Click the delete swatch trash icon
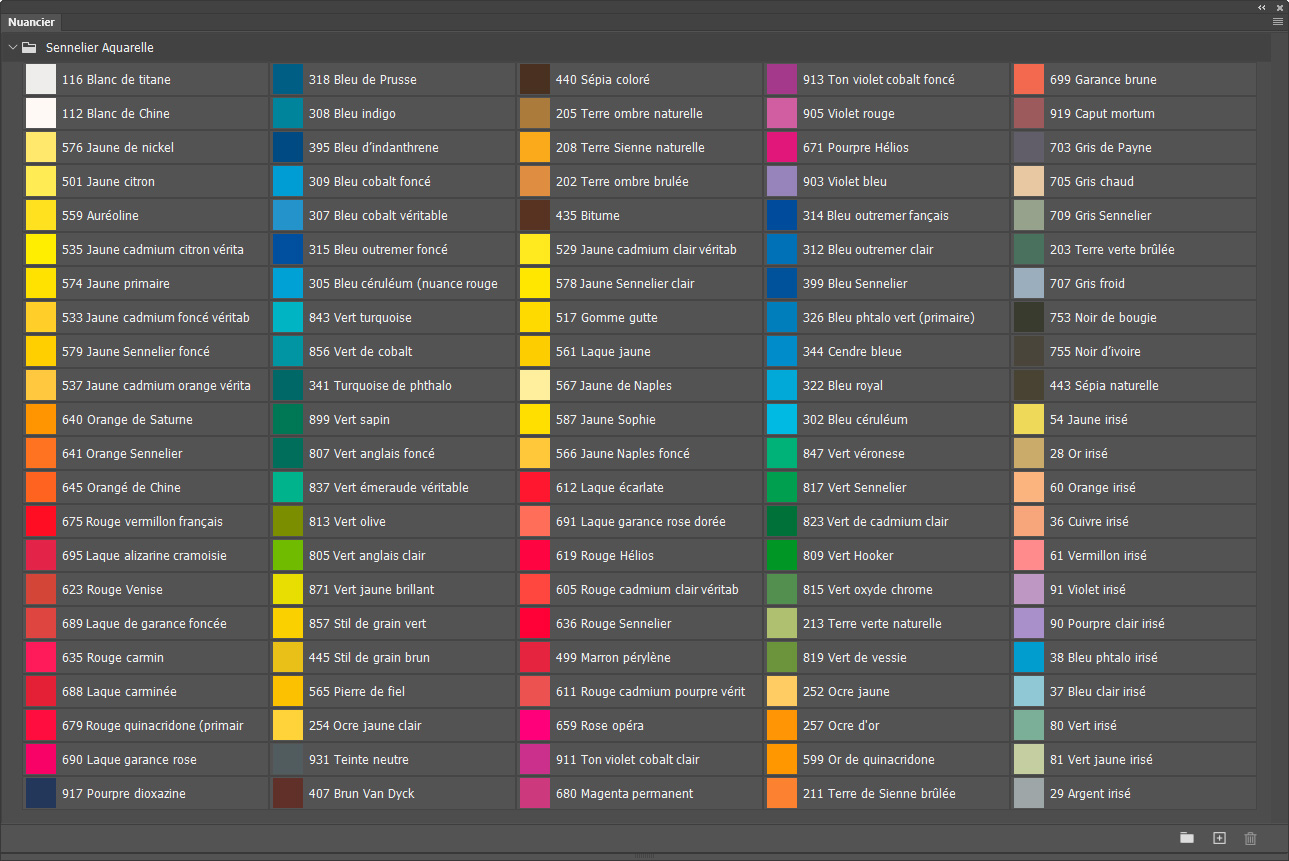The width and height of the screenshot is (1289, 861). point(1250,838)
